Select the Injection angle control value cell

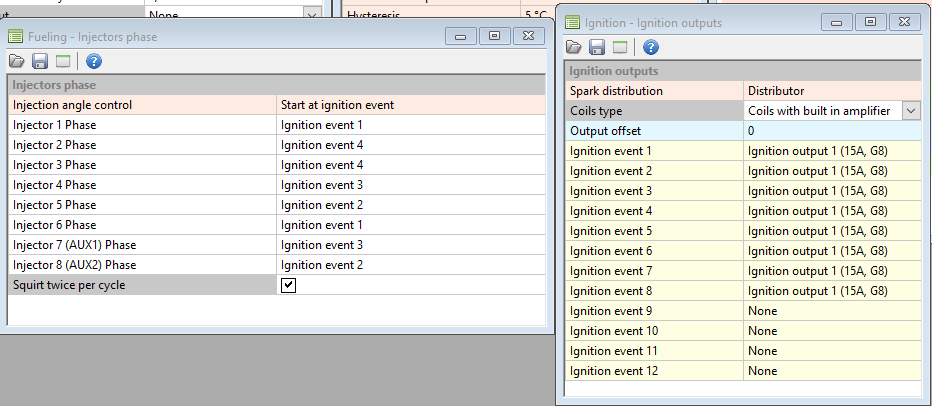click(x=412, y=105)
